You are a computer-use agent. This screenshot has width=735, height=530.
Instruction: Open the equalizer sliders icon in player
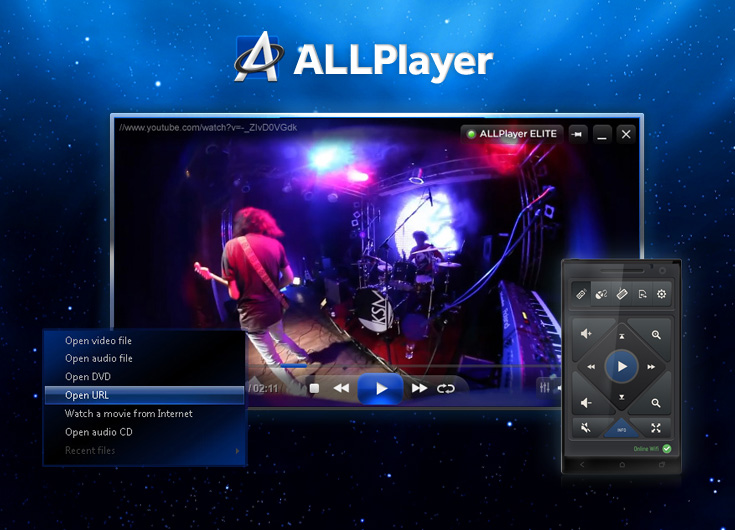(544, 388)
